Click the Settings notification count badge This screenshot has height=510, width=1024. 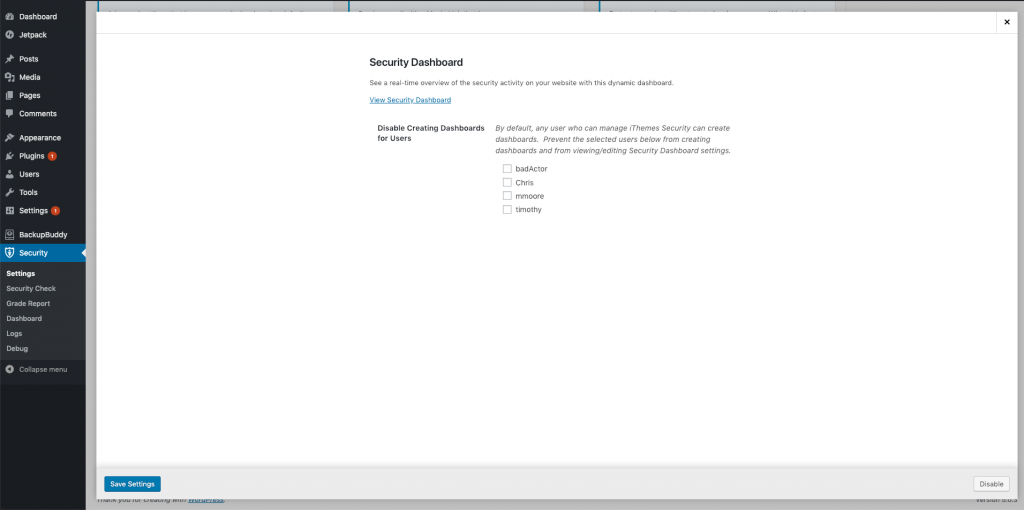(56, 211)
